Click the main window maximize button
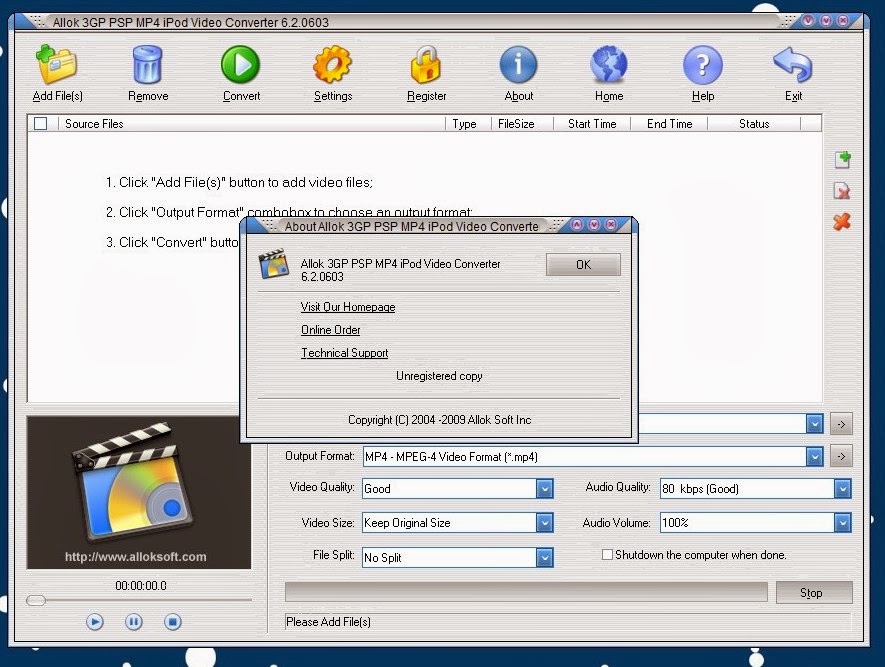The width and height of the screenshot is (885, 667). (826, 20)
